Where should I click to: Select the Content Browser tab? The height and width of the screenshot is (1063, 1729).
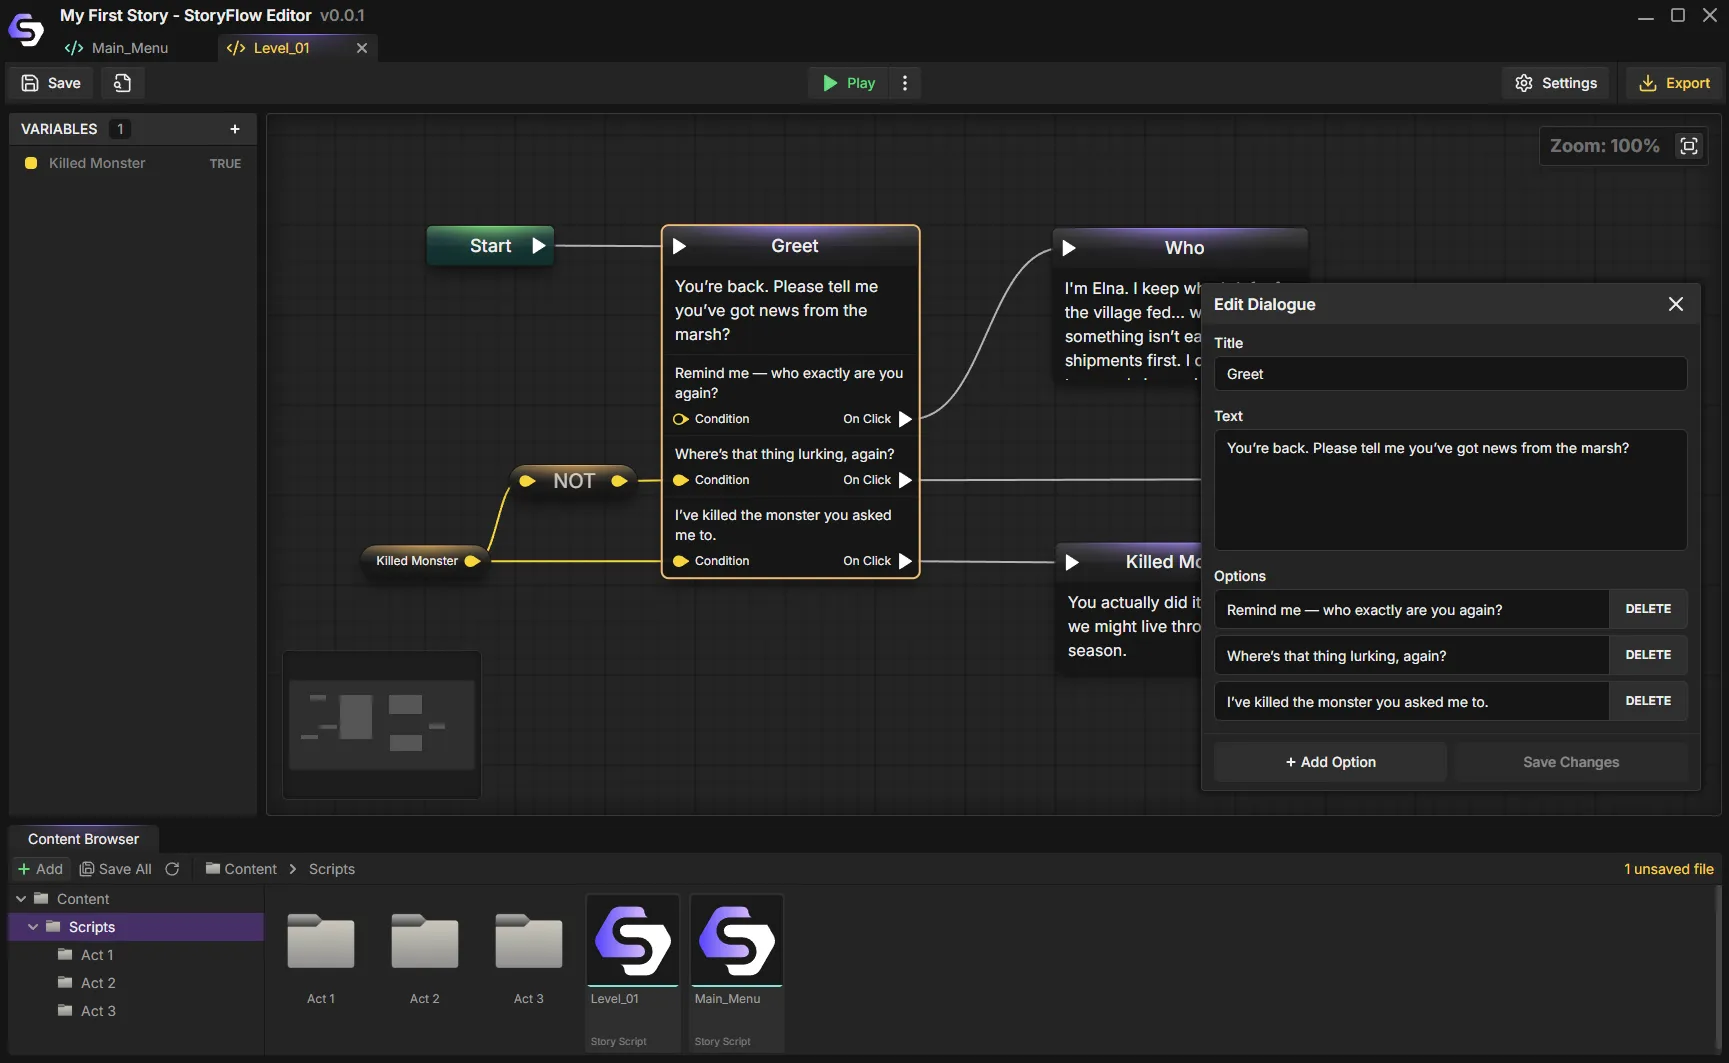pos(83,839)
